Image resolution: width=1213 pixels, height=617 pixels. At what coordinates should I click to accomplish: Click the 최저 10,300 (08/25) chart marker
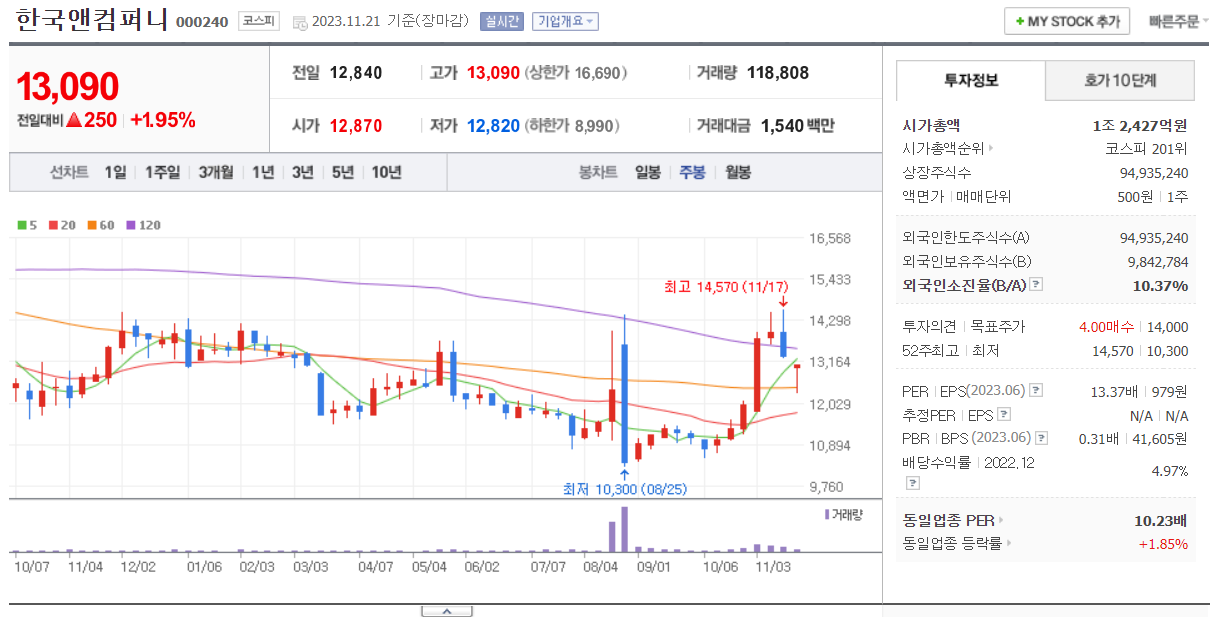tap(625, 489)
